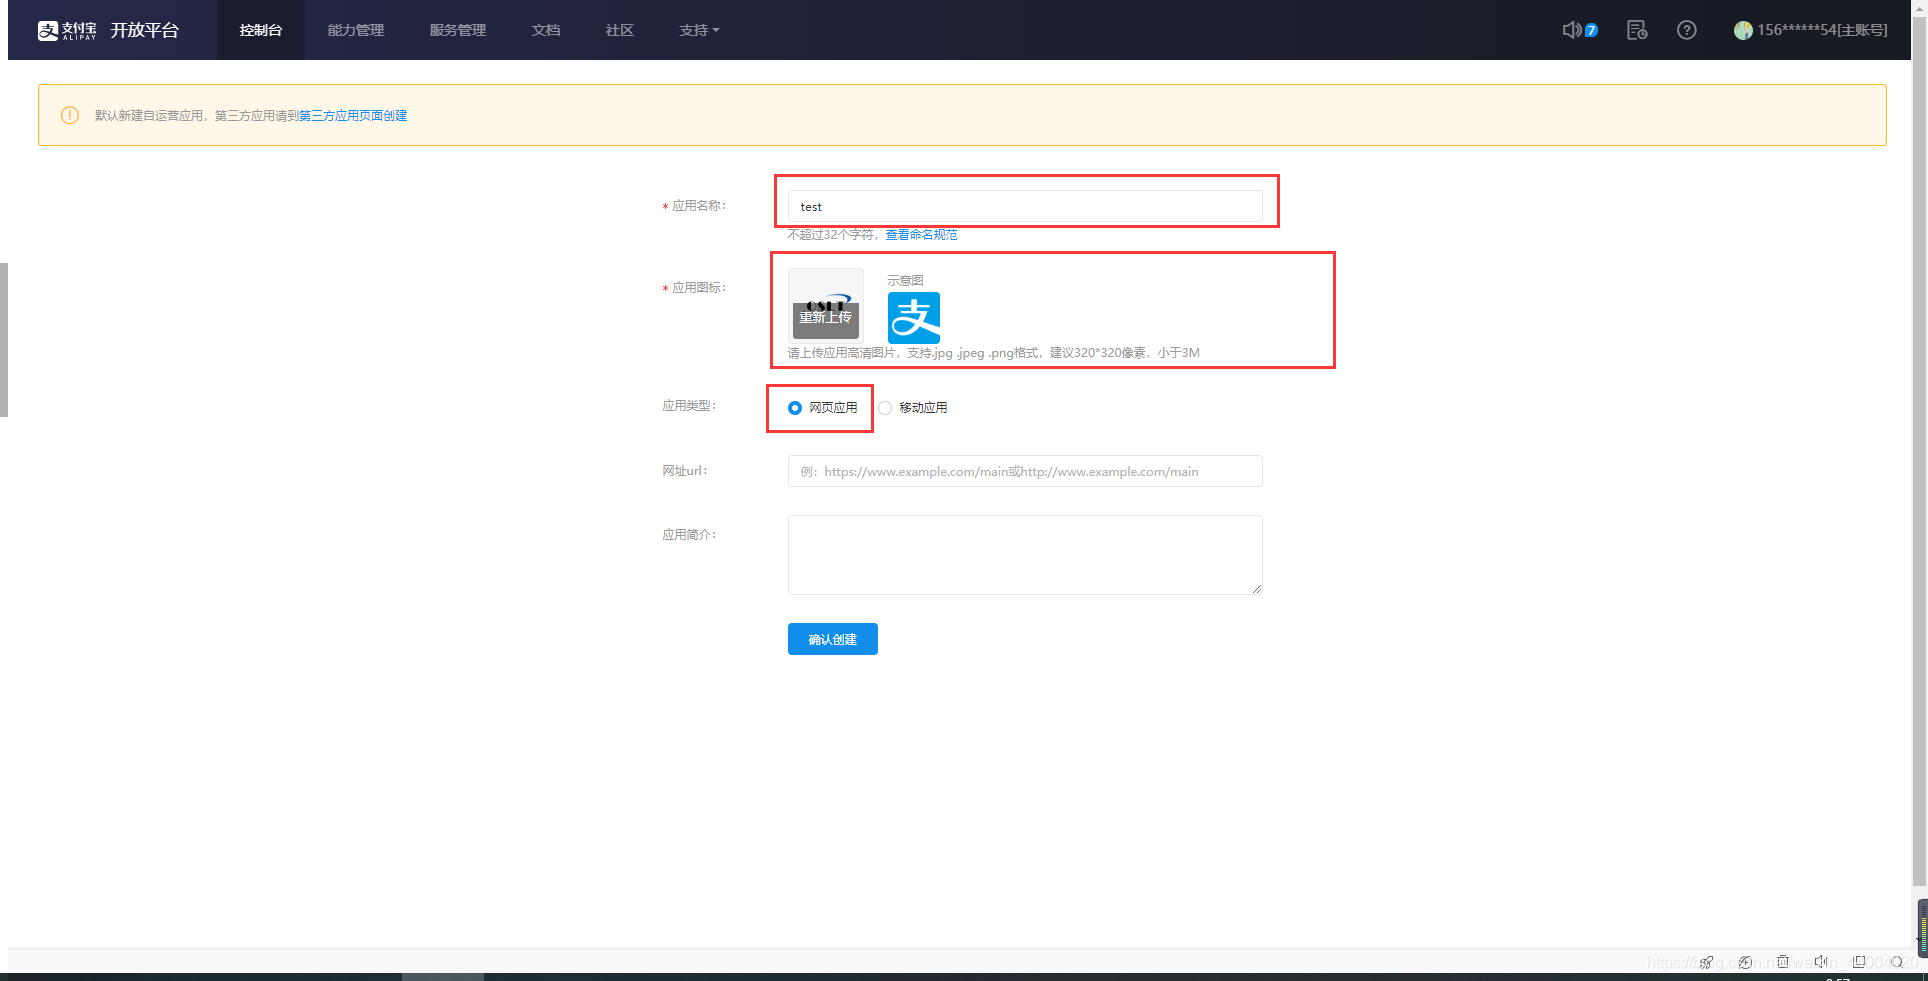Click the Alipay 支付宝 logo
Screen dimensions: 1928x981
[67, 30]
